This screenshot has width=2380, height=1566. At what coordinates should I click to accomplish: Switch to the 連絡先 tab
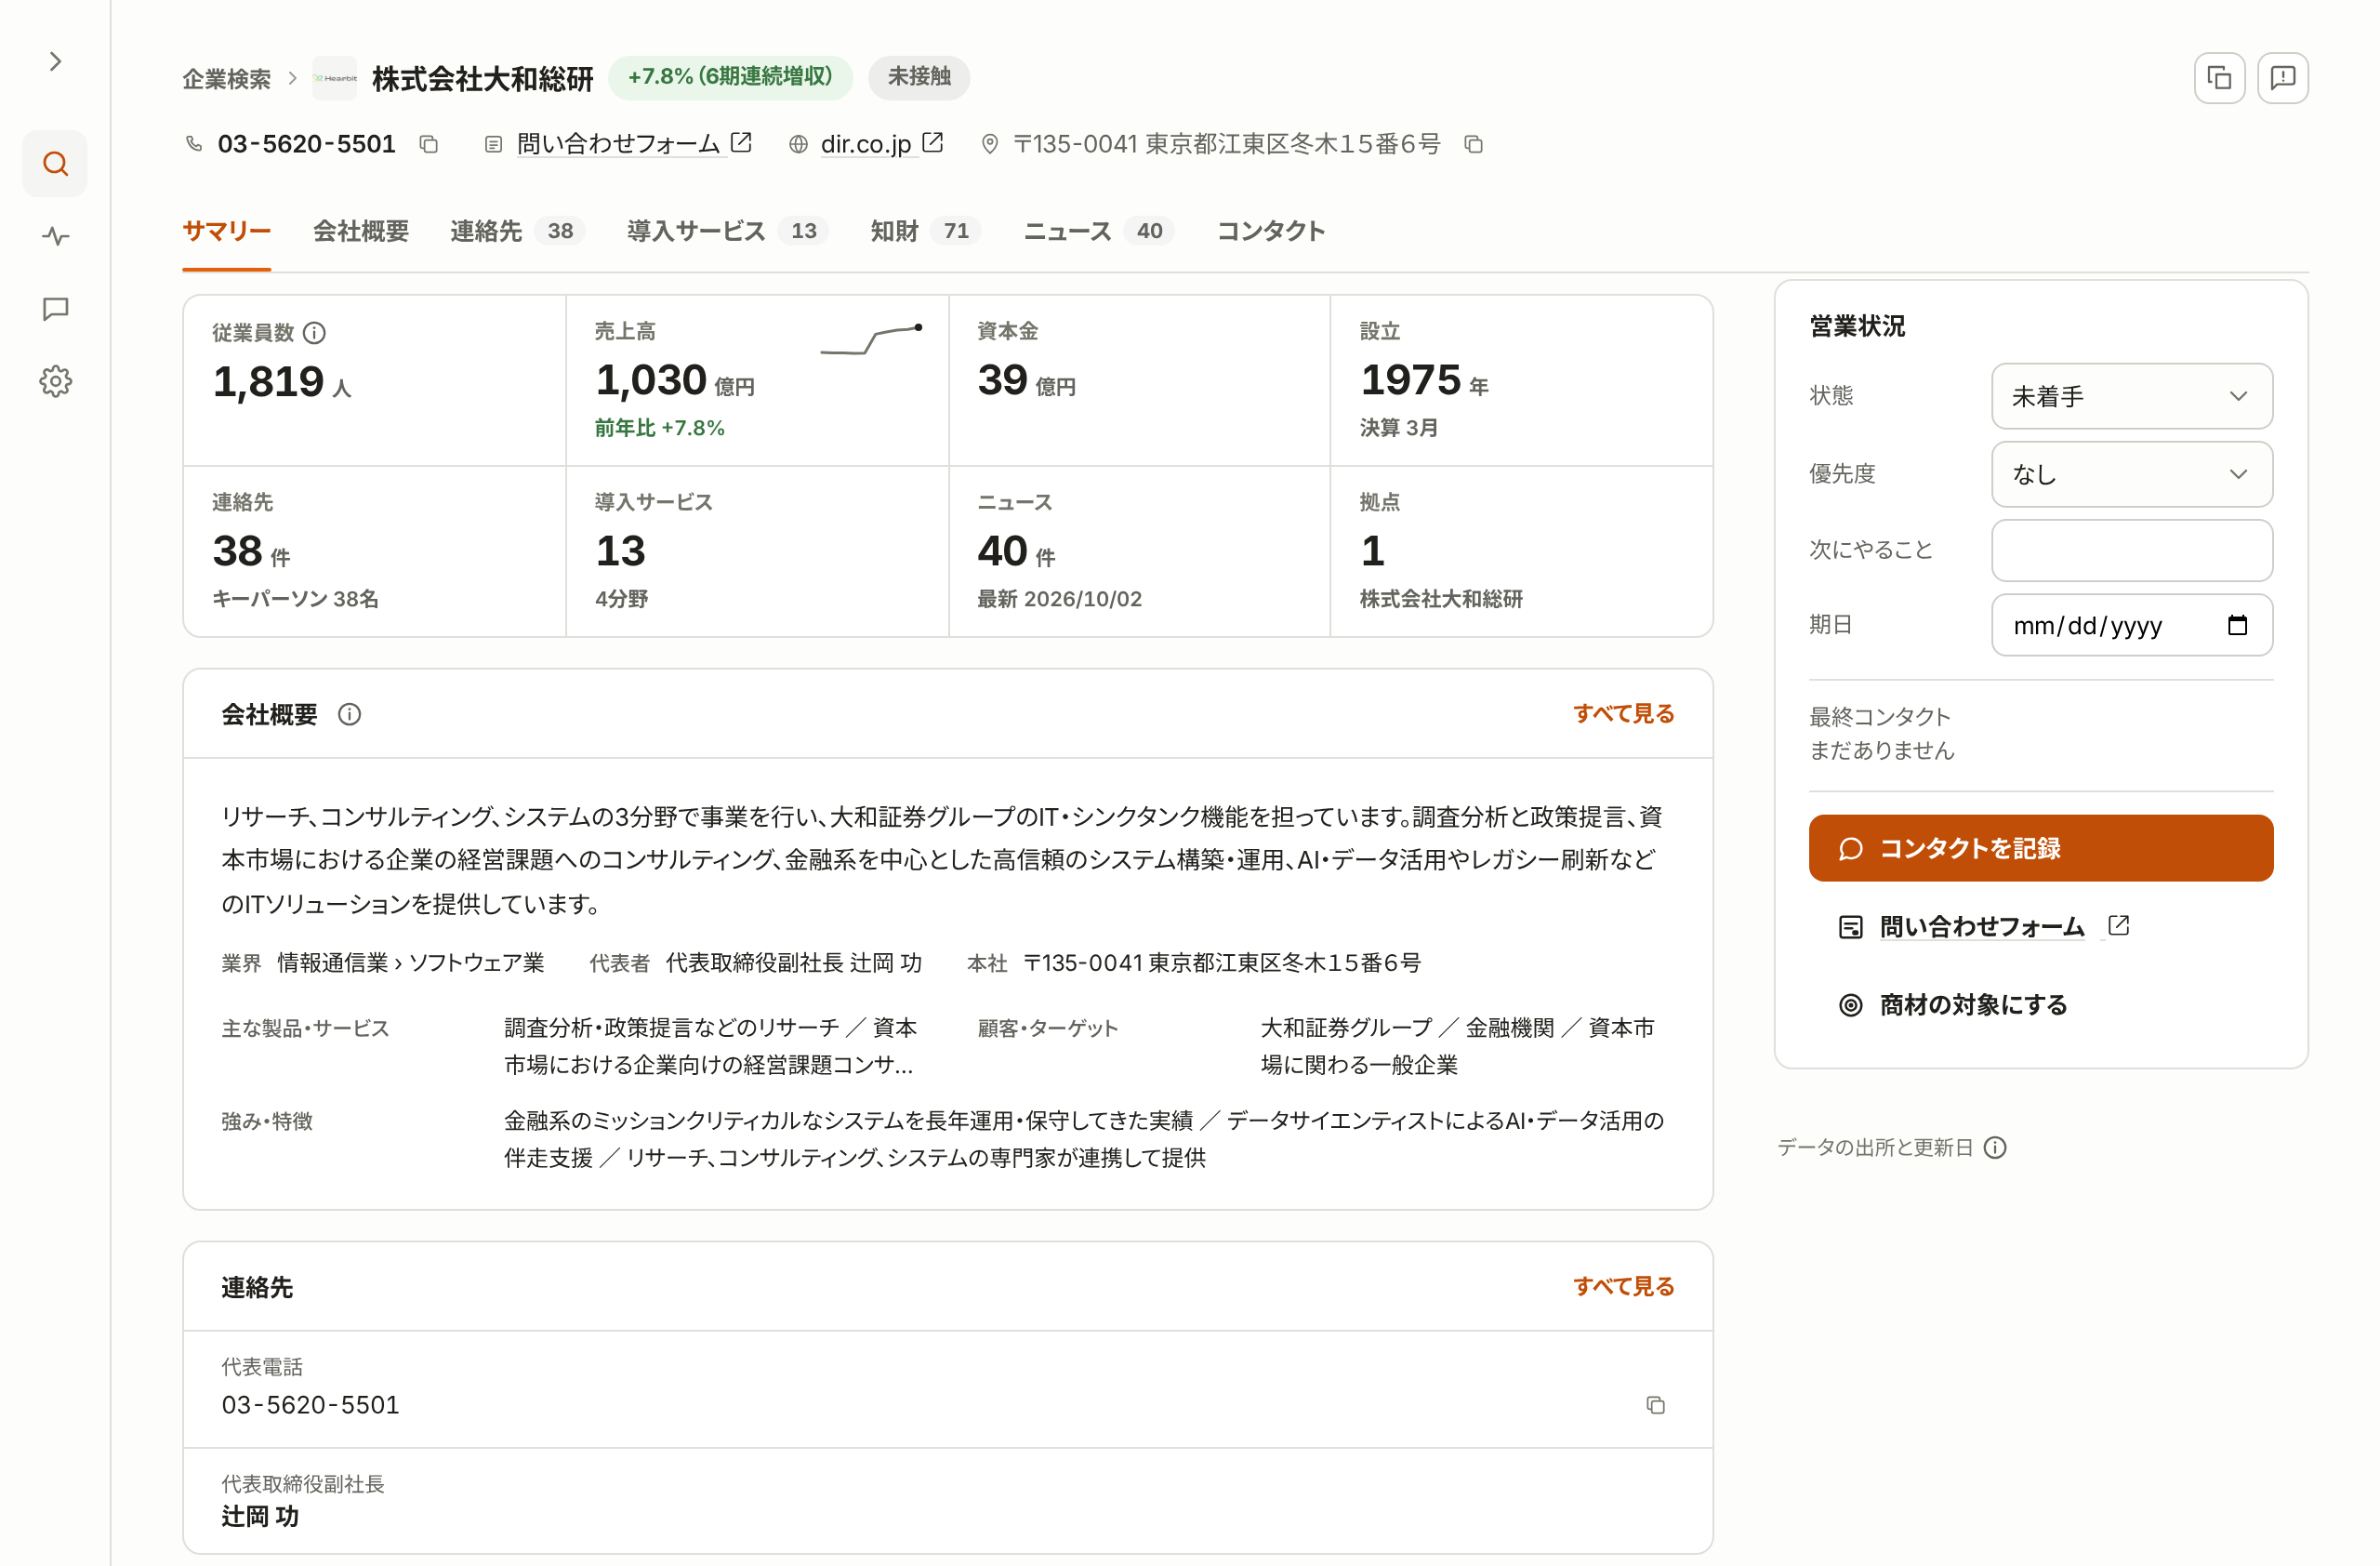(x=517, y=232)
